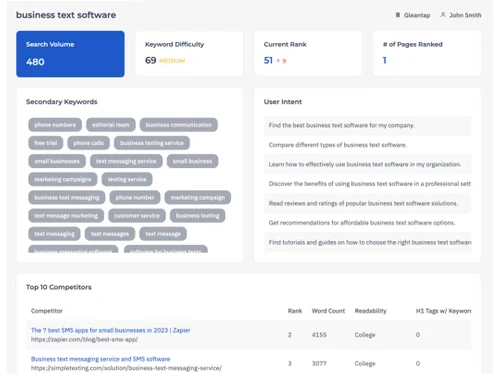
Task: Click intent 'Compare different types of business text software'
Action: point(368,145)
